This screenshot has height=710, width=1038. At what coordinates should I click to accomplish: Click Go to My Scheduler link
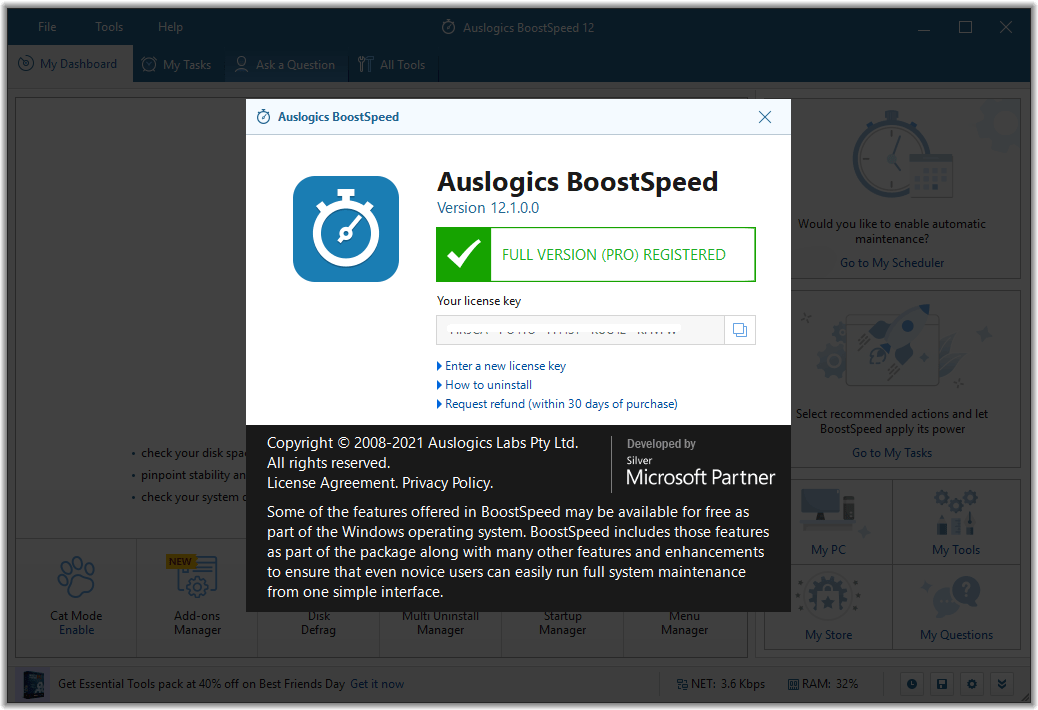pos(892,263)
